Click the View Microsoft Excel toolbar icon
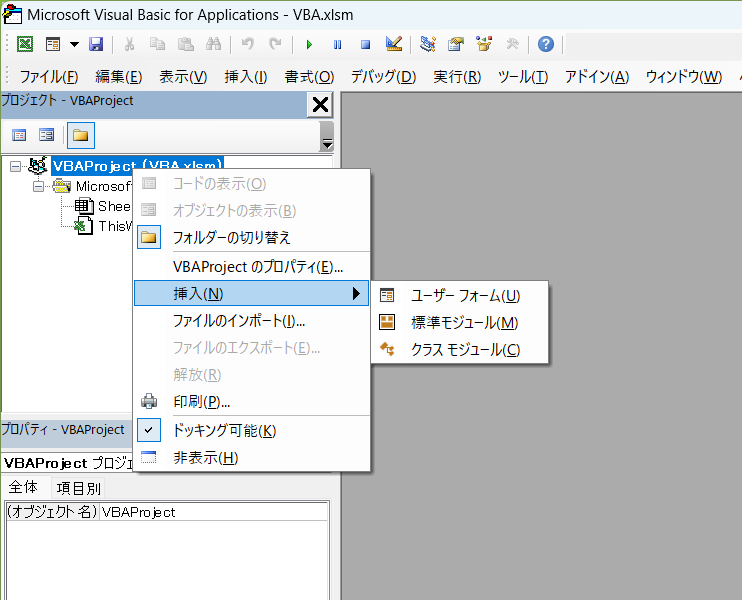Viewport: 742px width, 600px height. 25,44
